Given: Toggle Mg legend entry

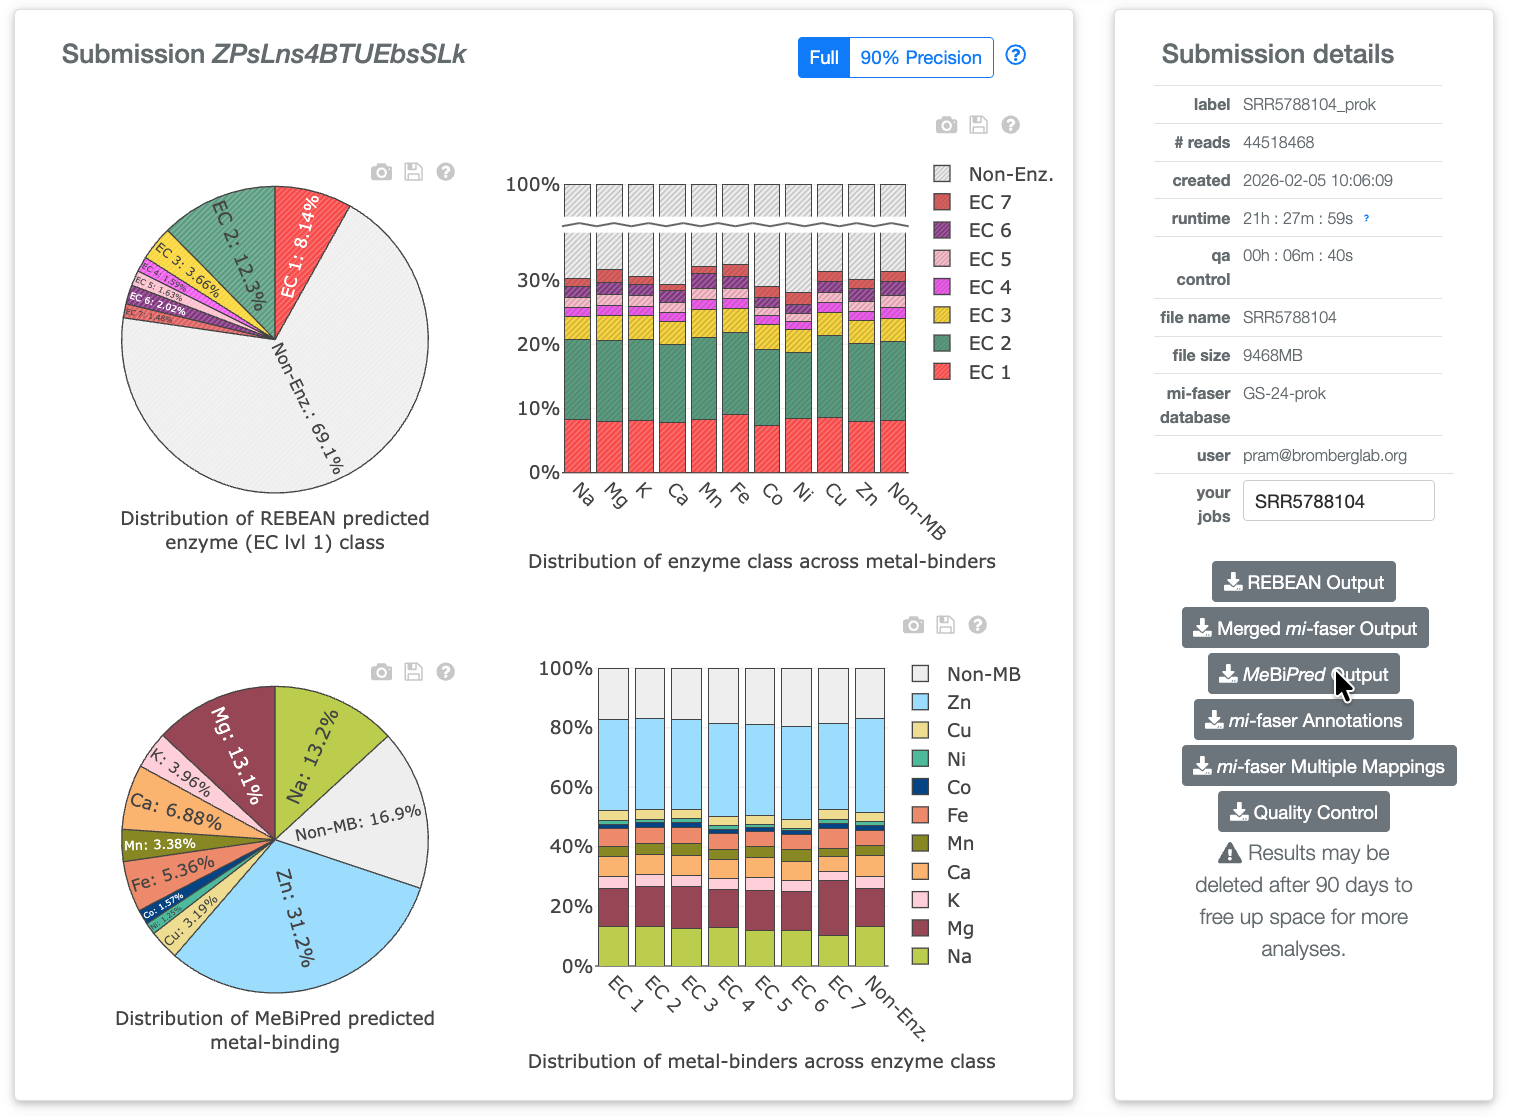Looking at the screenshot, I should tap(942, 928).
